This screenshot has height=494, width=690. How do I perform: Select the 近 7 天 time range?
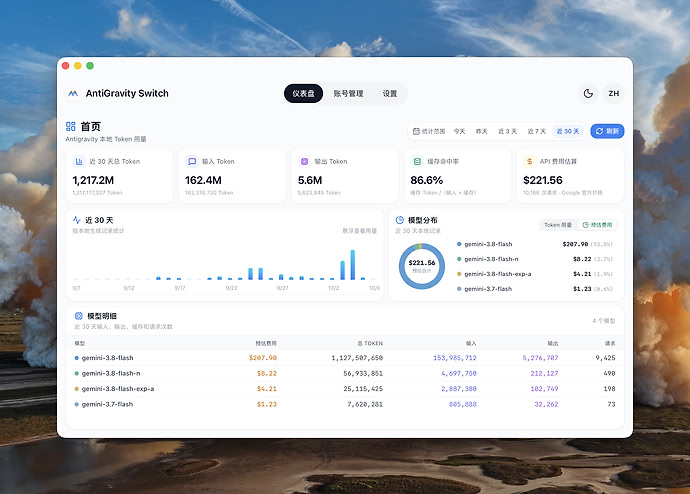[x=536, y=131]
